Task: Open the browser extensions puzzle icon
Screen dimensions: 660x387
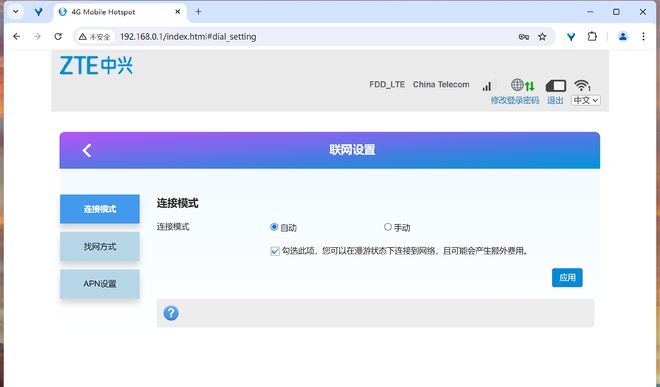Action: (x=592, y=37)
